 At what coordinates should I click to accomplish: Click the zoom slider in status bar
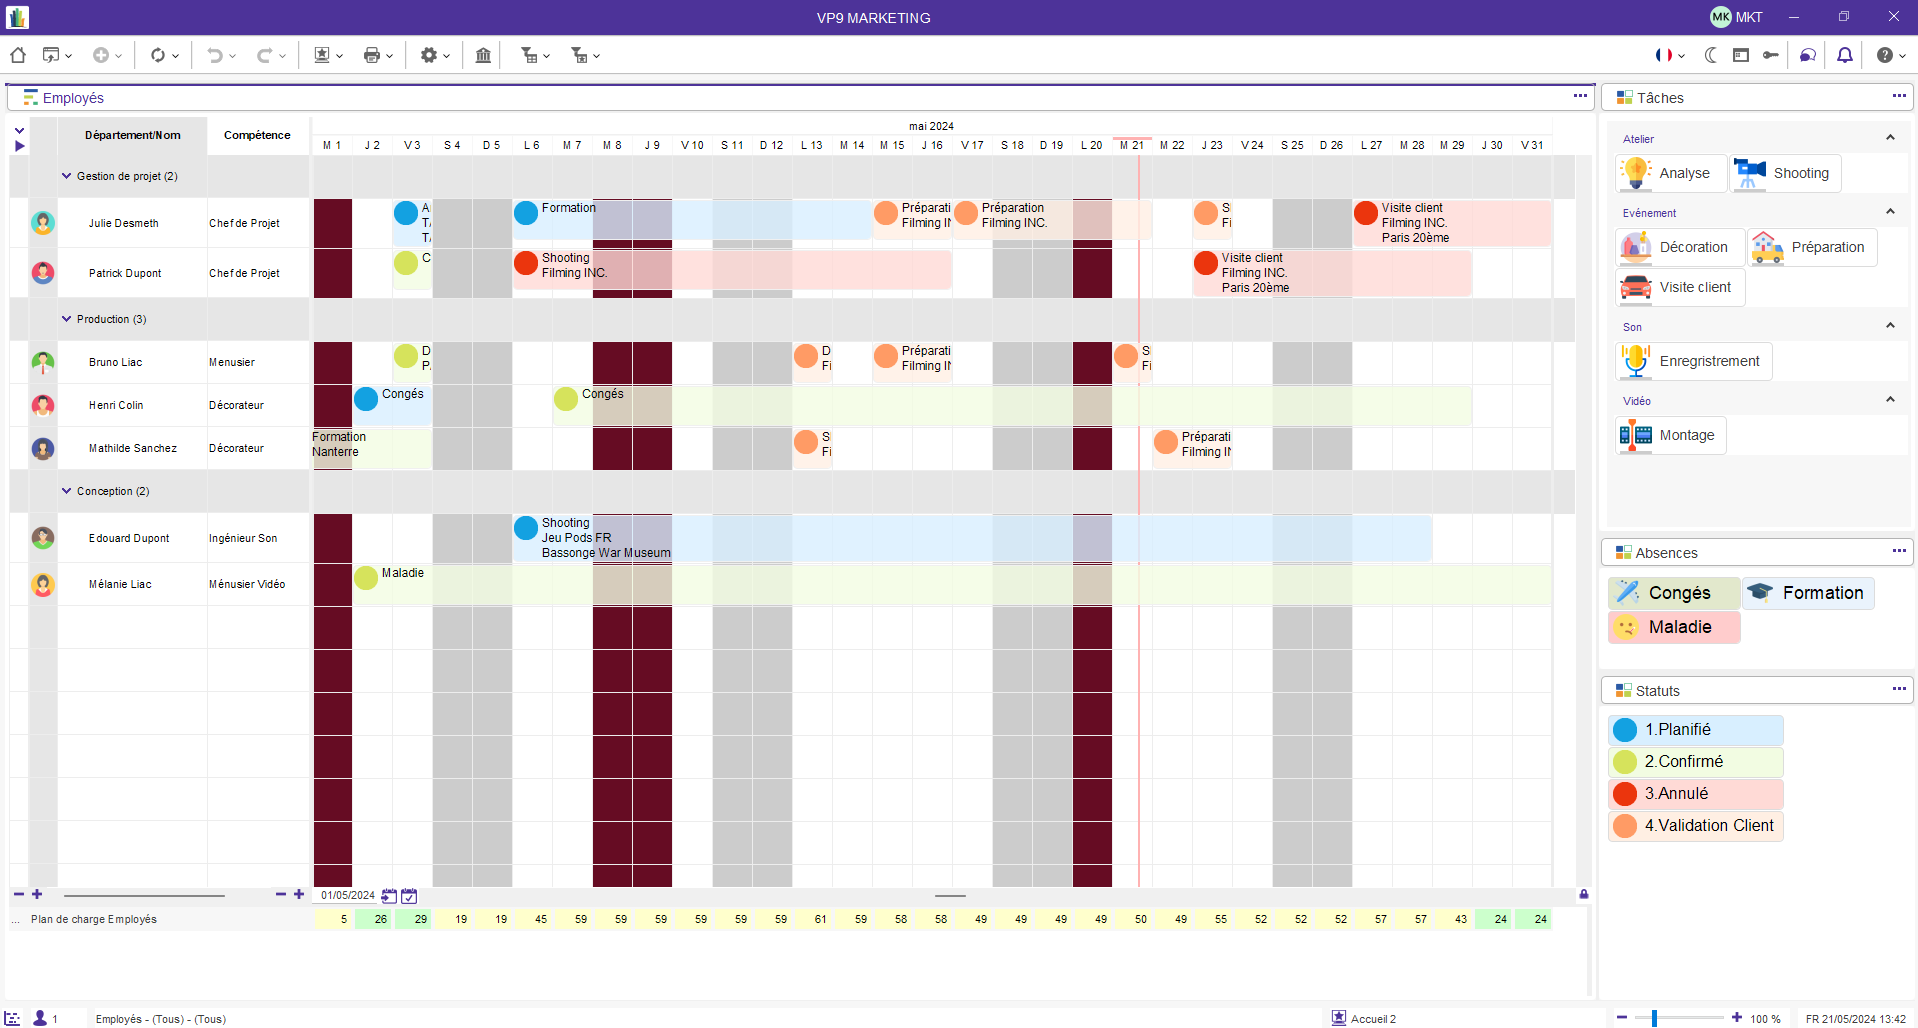[1678, 1018]
